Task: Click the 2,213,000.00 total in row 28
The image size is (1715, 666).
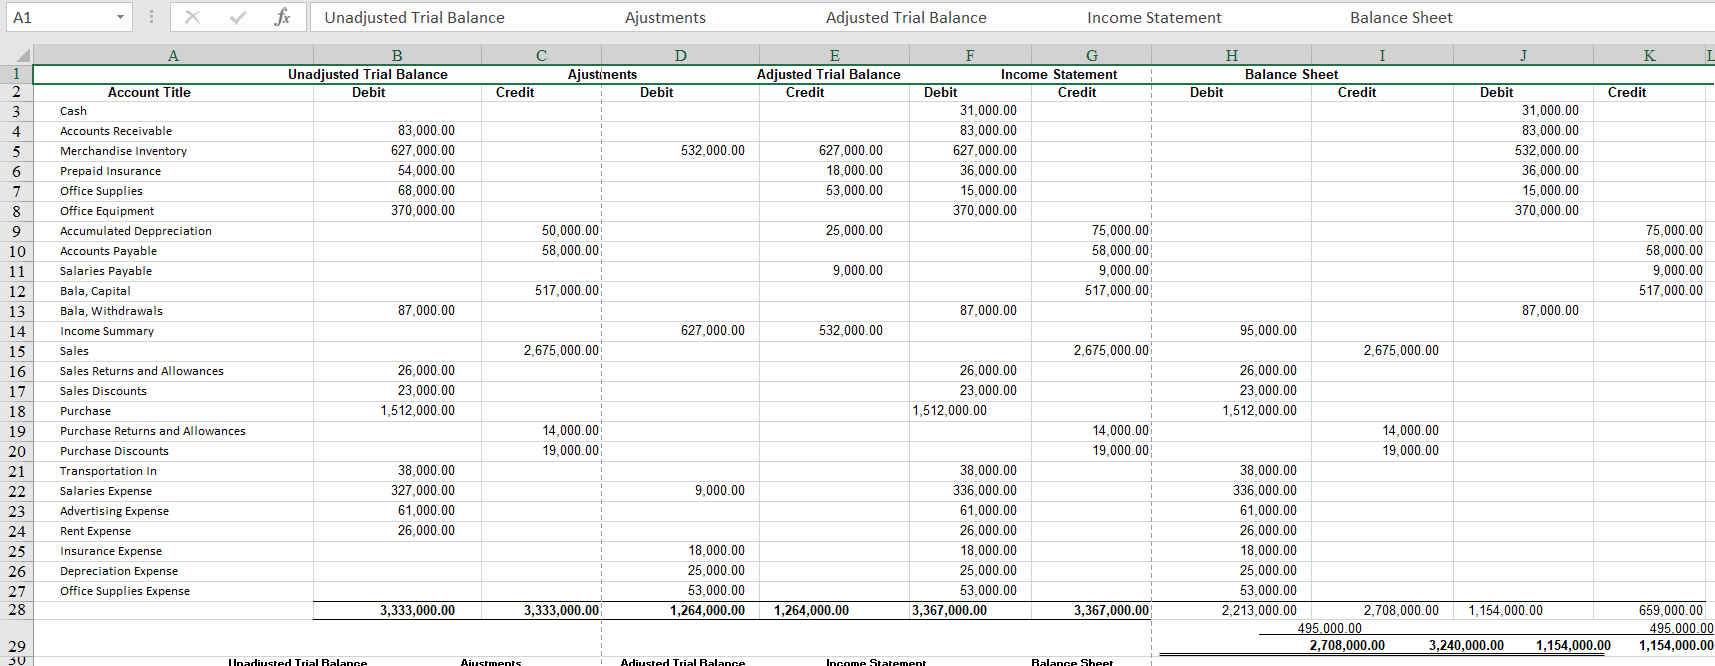Action: click(1259, 610)
